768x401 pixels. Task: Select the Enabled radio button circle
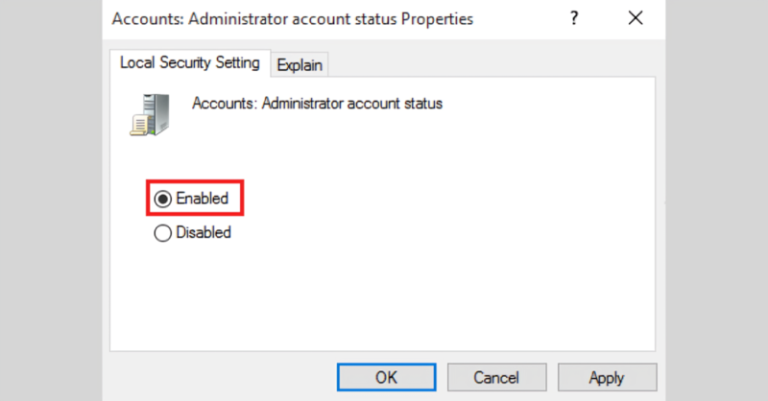click(x=163, y=199)
